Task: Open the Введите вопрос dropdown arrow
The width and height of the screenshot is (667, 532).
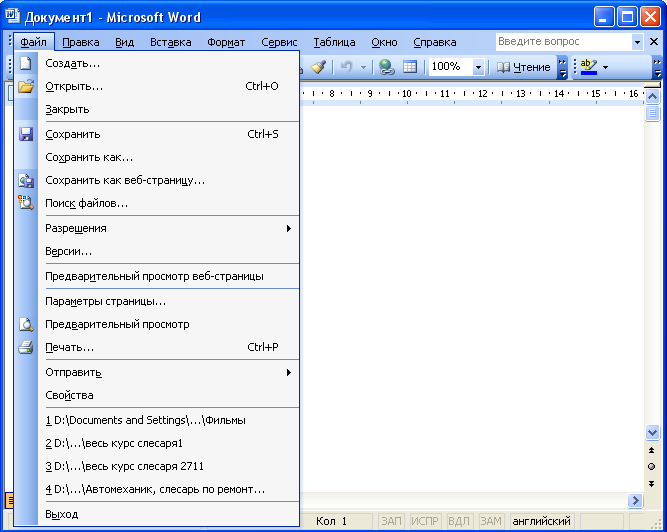Action: click(637, 42)
